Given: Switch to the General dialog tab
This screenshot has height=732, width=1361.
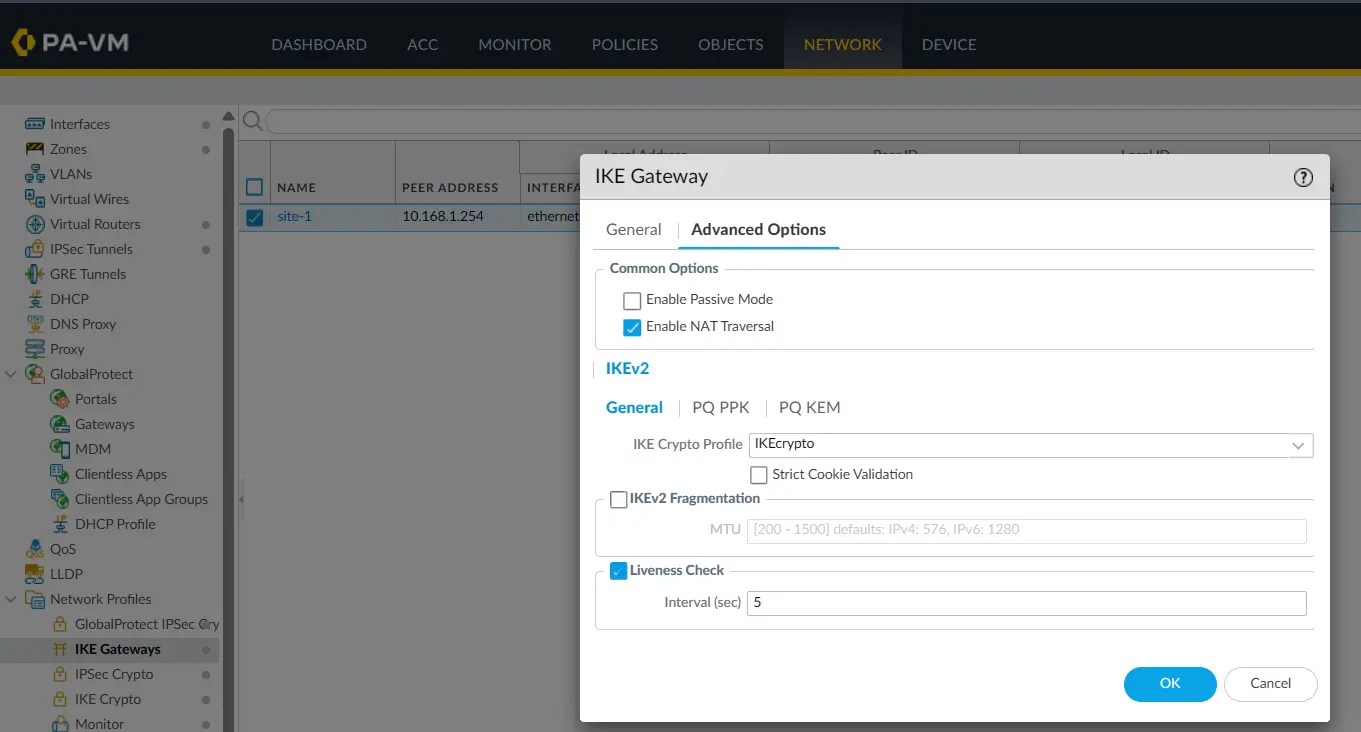Looking at the screenshot, I should [634, 229].
